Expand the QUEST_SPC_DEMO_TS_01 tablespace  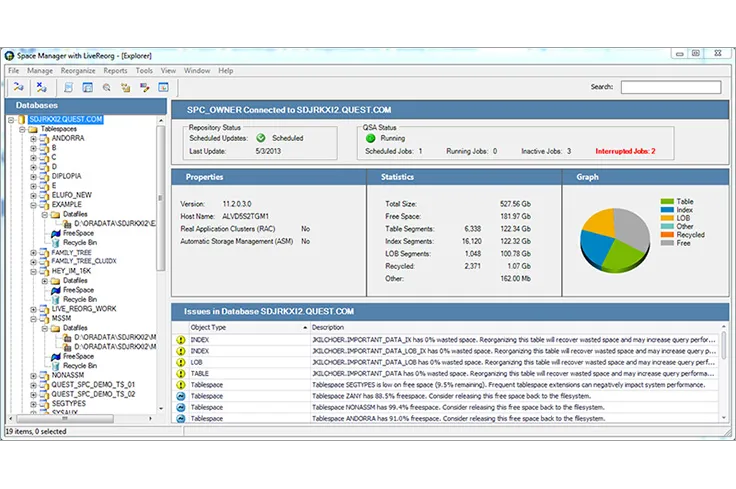(33, 384)
